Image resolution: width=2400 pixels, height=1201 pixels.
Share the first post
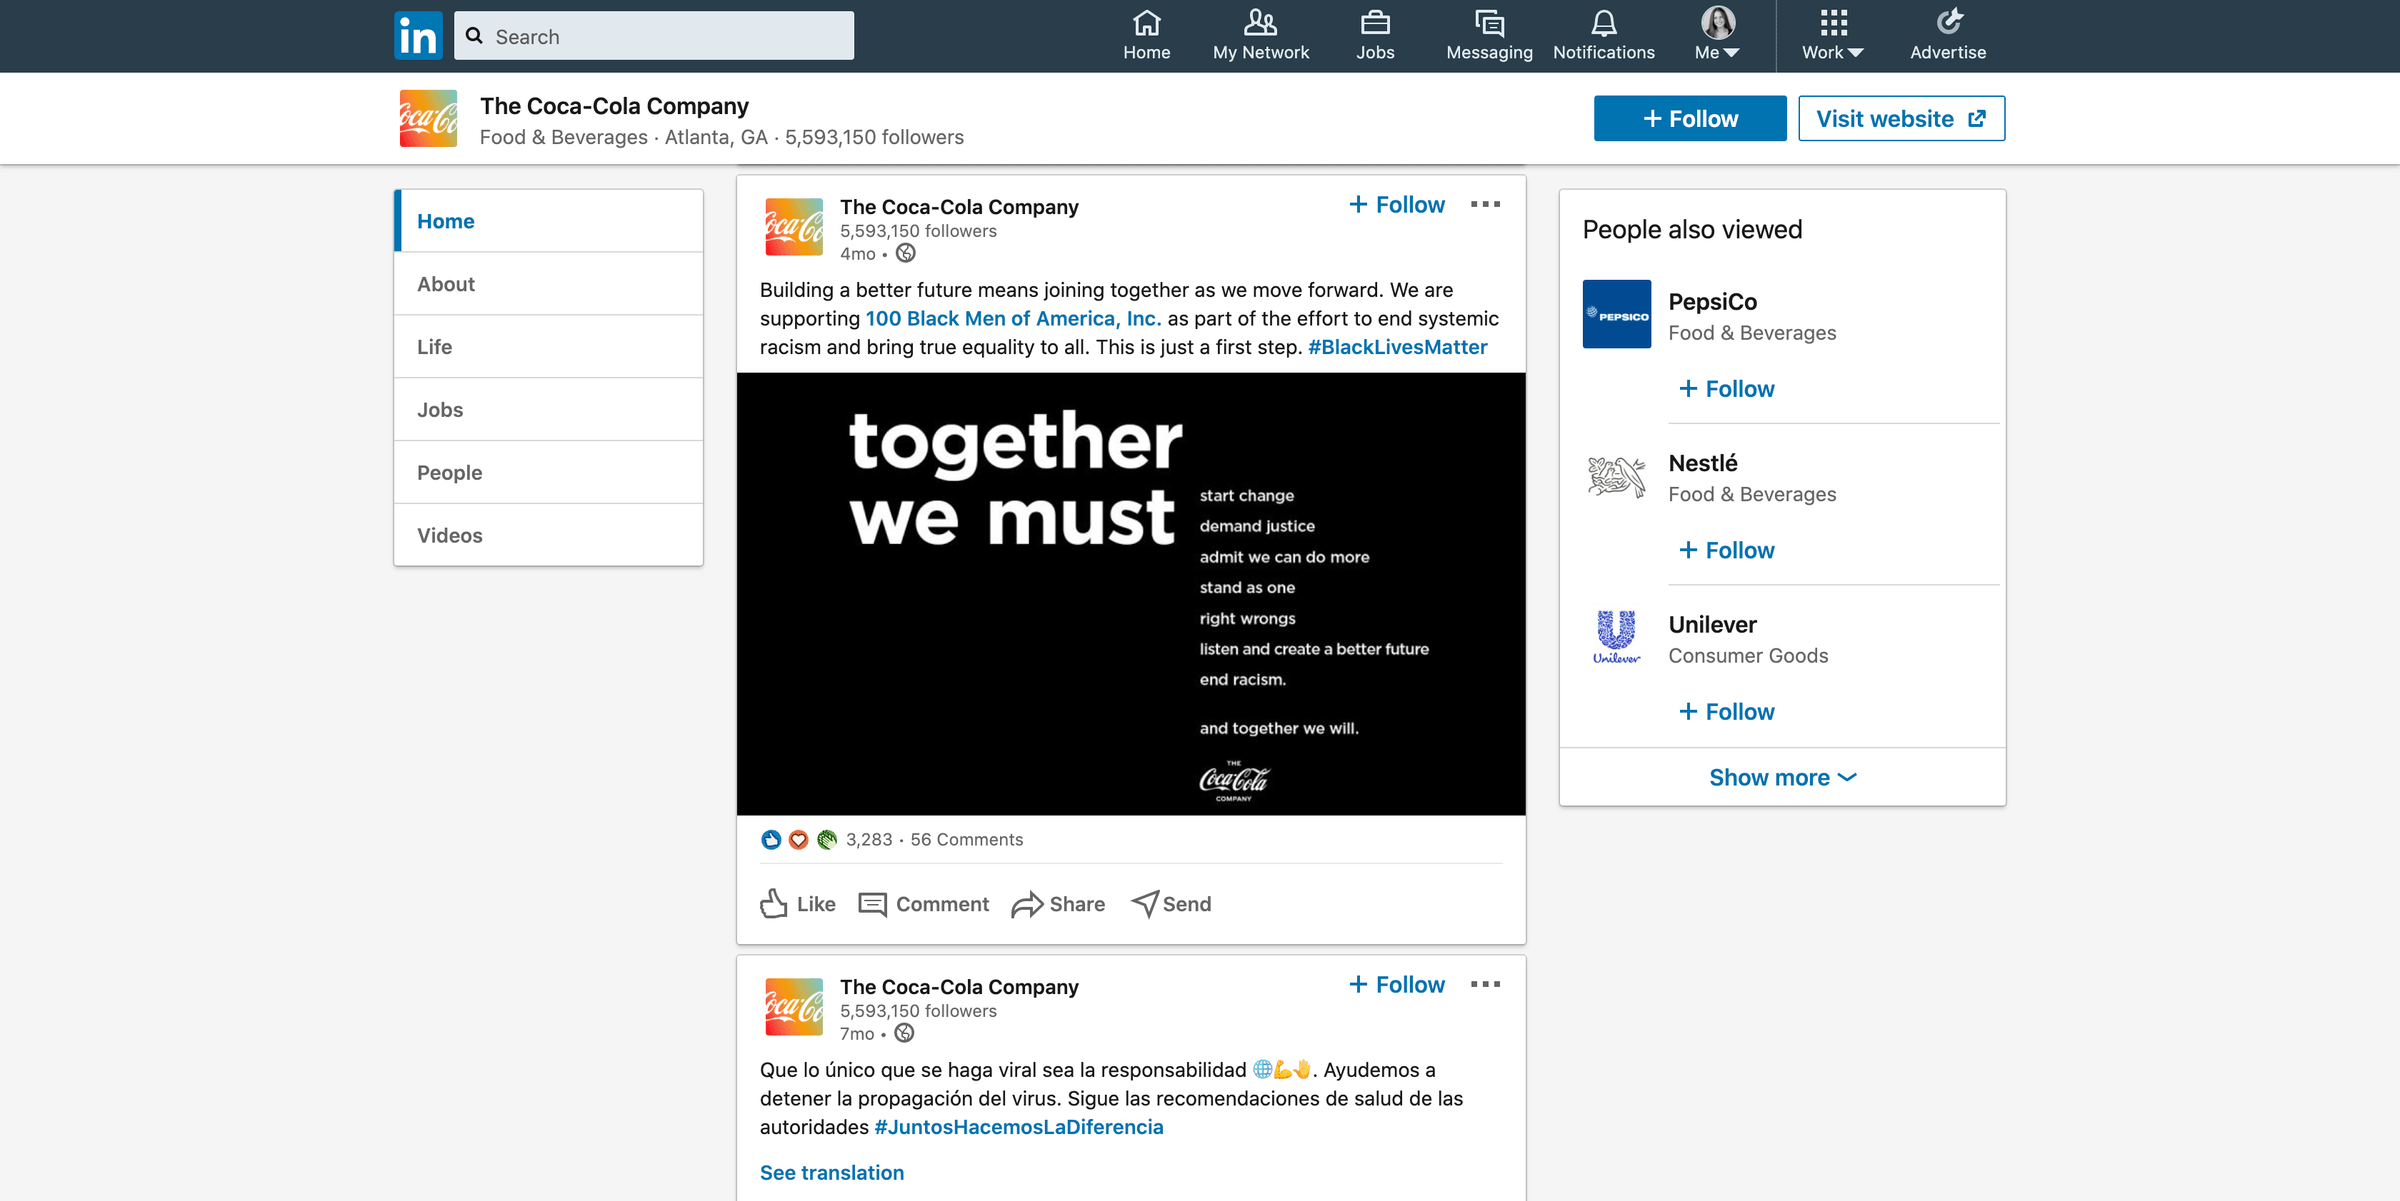[x=1058, y=904]
